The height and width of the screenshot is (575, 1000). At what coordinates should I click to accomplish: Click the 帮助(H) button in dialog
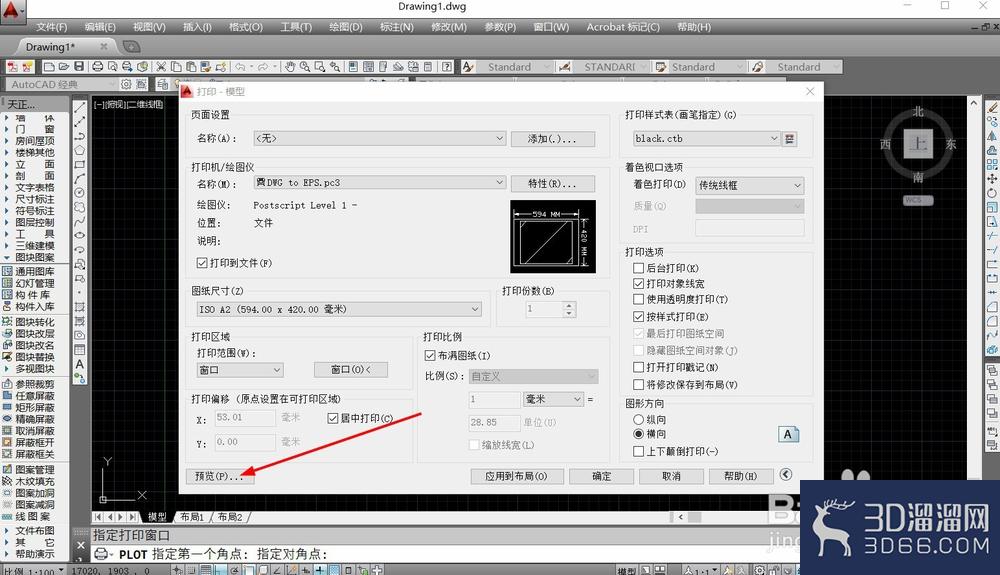(x=741, y=476)
